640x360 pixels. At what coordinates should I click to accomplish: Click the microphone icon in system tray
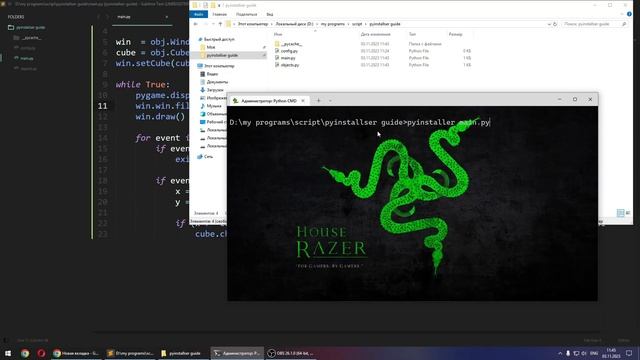(568, 353)
